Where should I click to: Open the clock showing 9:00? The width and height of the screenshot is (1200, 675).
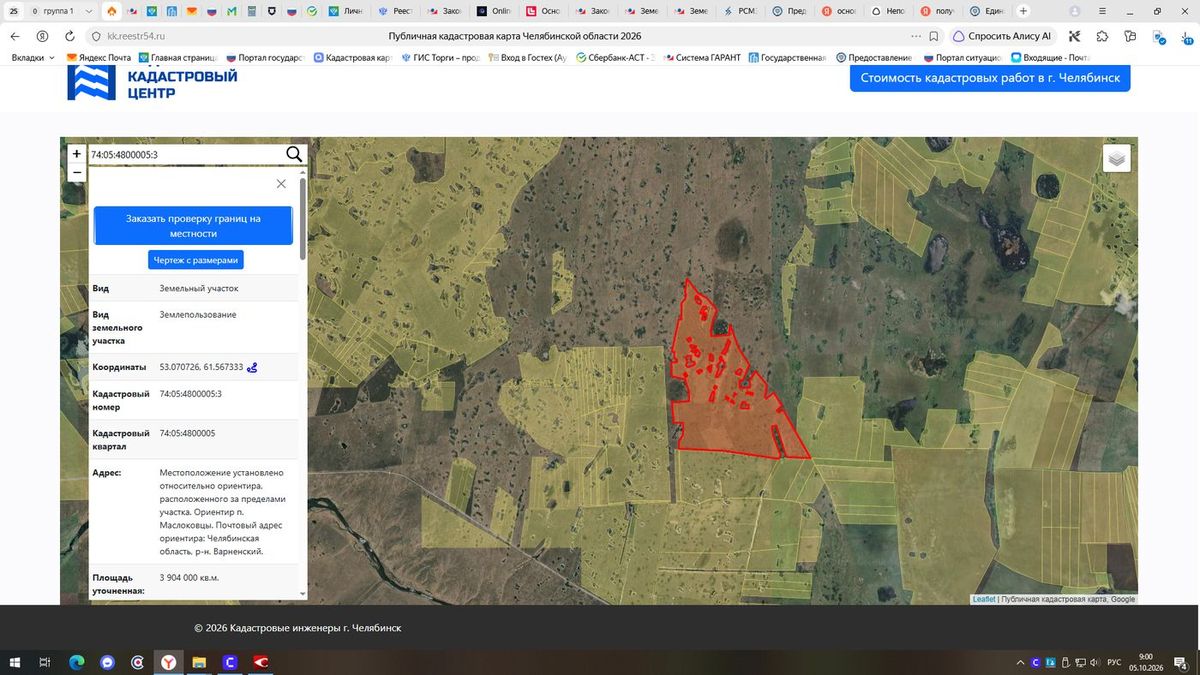click(1145, 662)
